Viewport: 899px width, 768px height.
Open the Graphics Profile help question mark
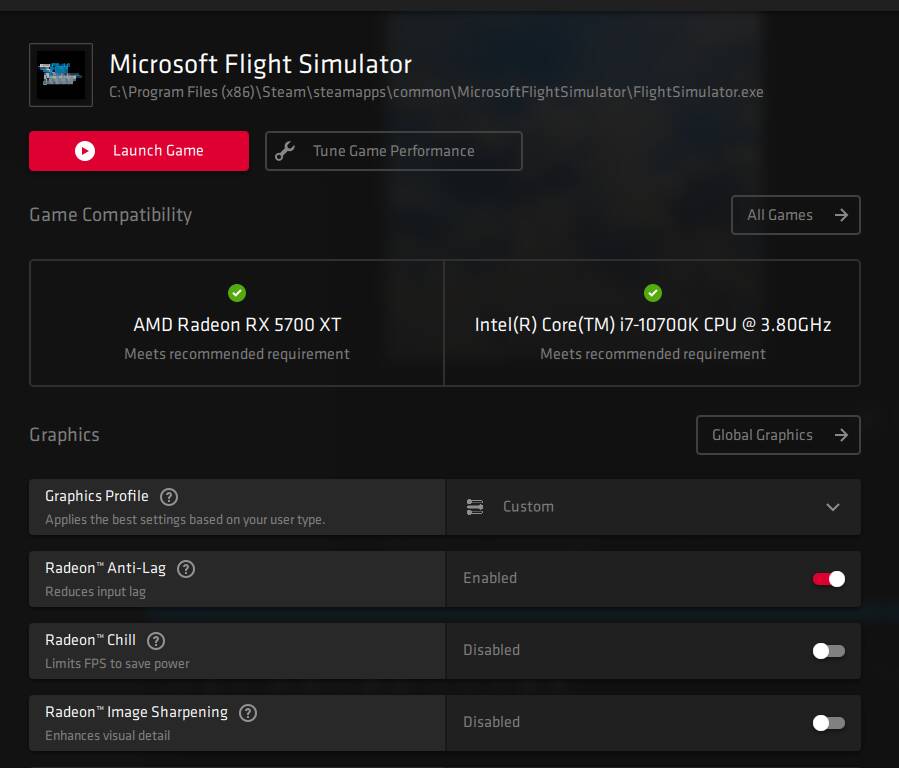point(169,496)
